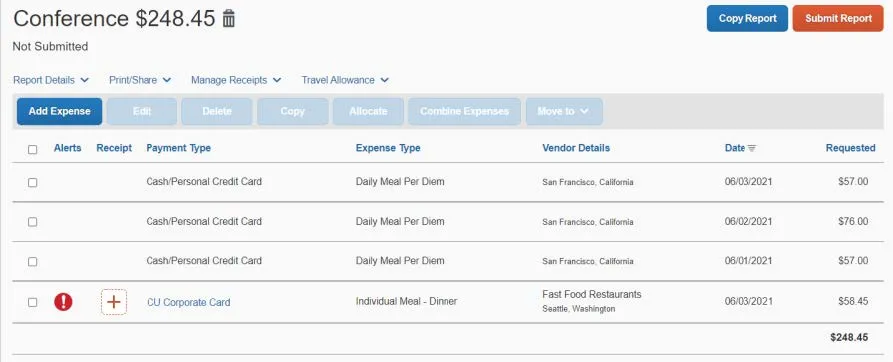This screenshot has height=362, width=893.
Task: Click the $58.45 requested amount
Action: 853,301
